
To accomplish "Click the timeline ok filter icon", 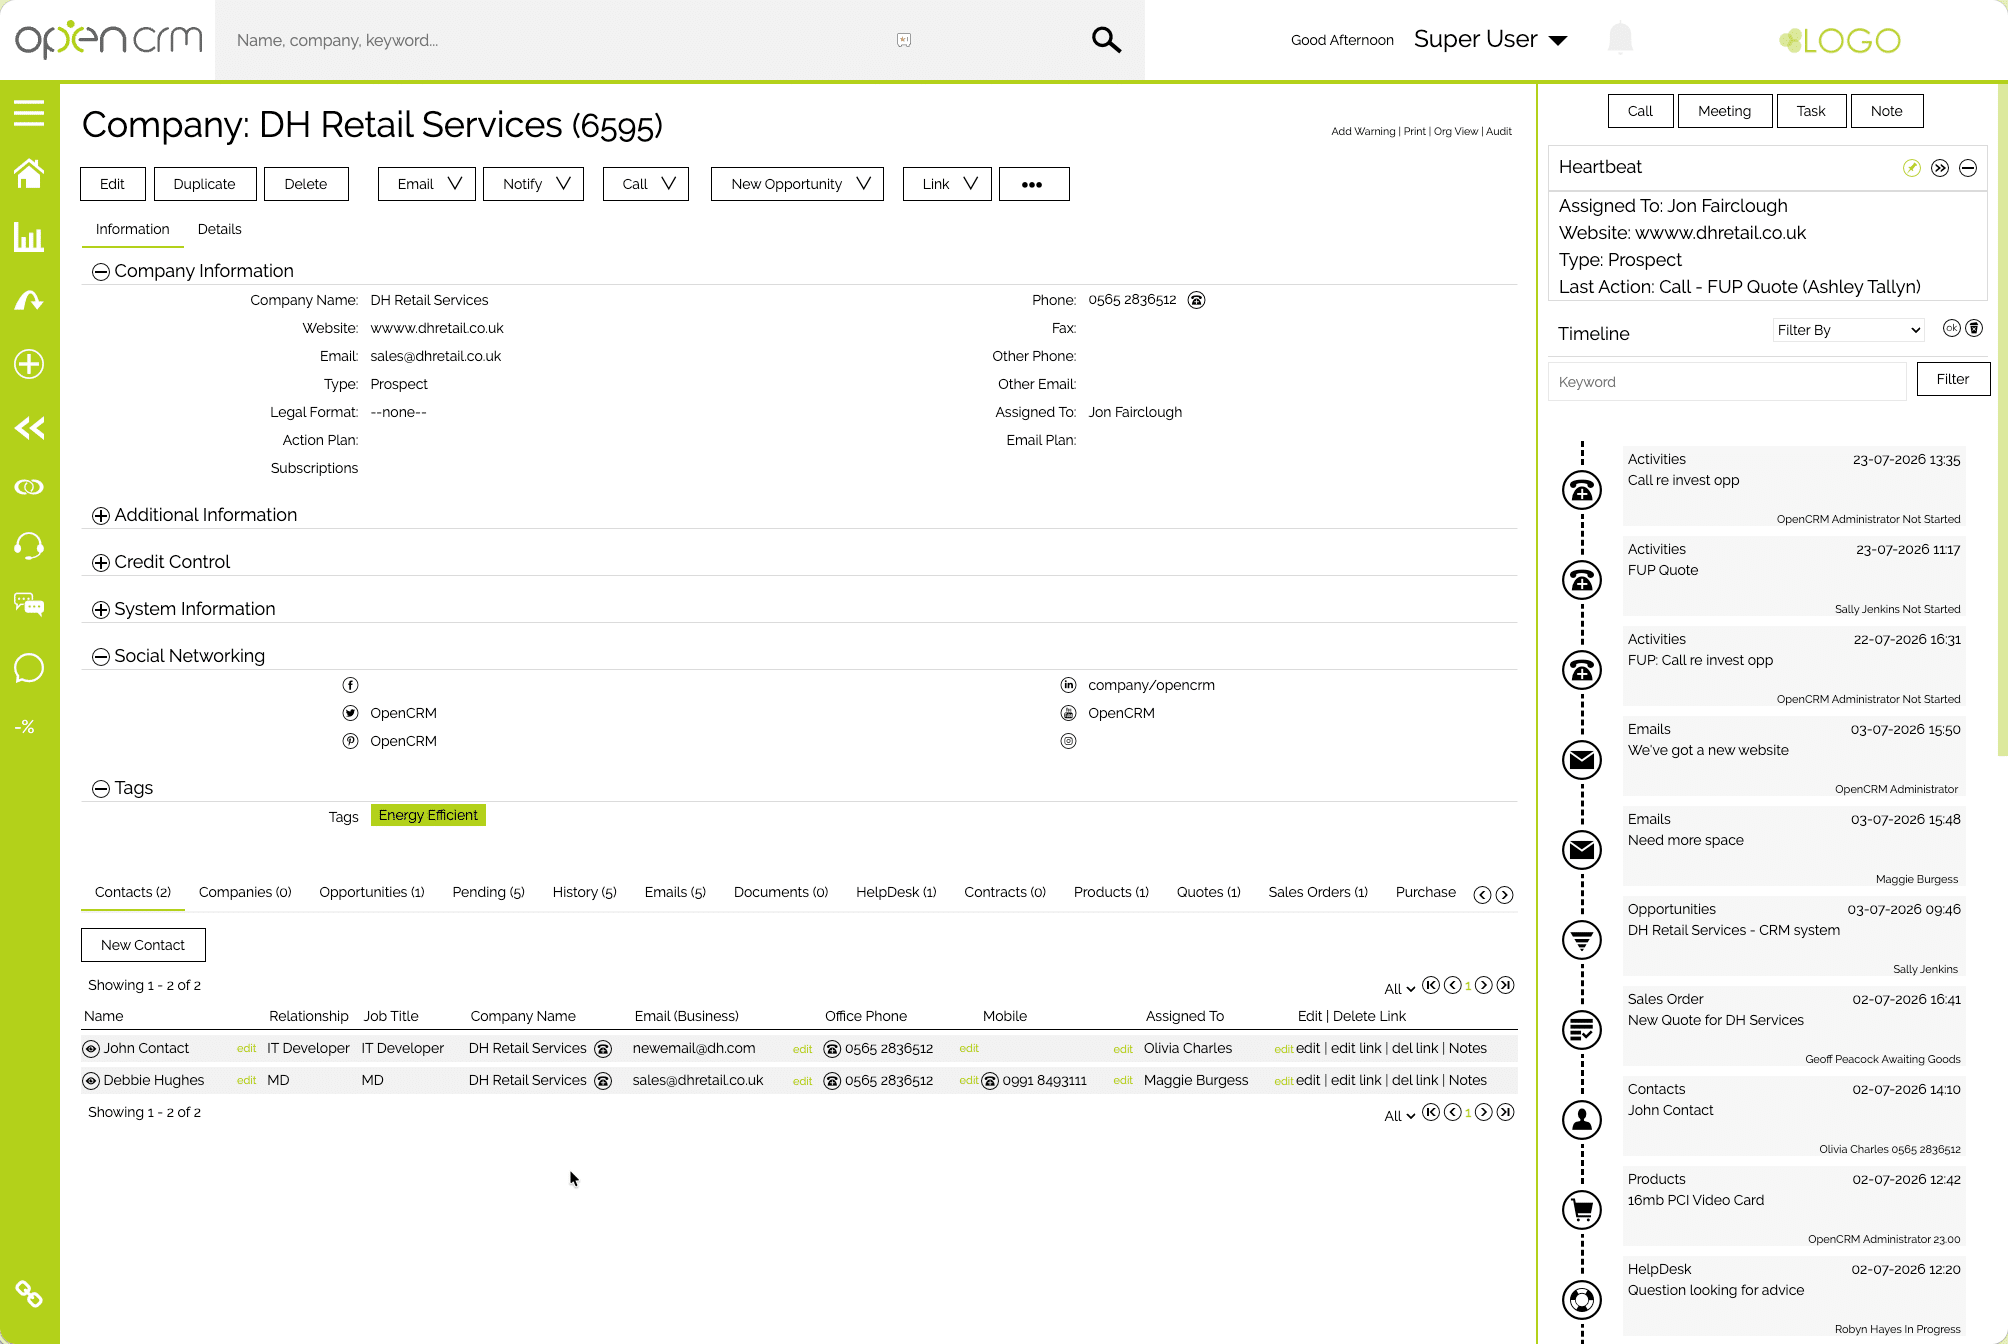I will (x=1952, y=328).
